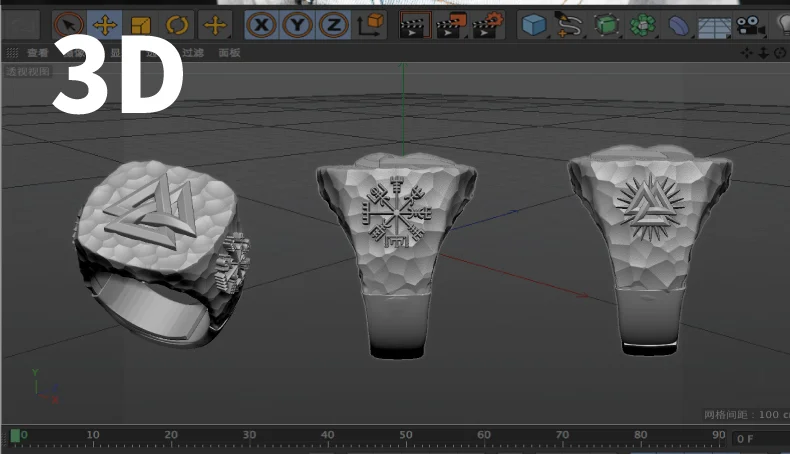Jump to frame 80 on the timeline
Screen dimensions: 790x454
[x=640, y=435]
